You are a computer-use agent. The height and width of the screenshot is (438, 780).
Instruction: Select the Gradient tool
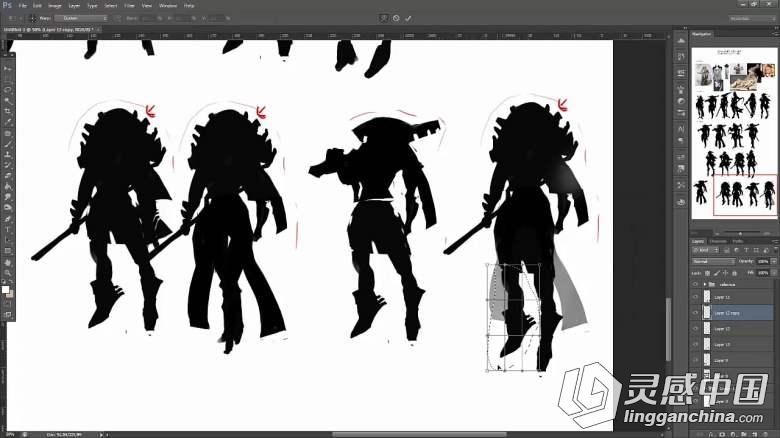7,187
